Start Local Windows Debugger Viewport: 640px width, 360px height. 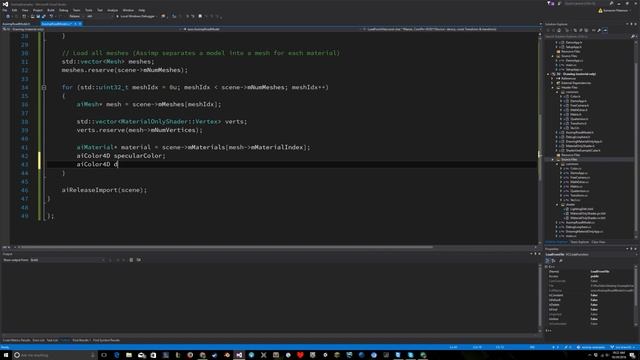136,16
